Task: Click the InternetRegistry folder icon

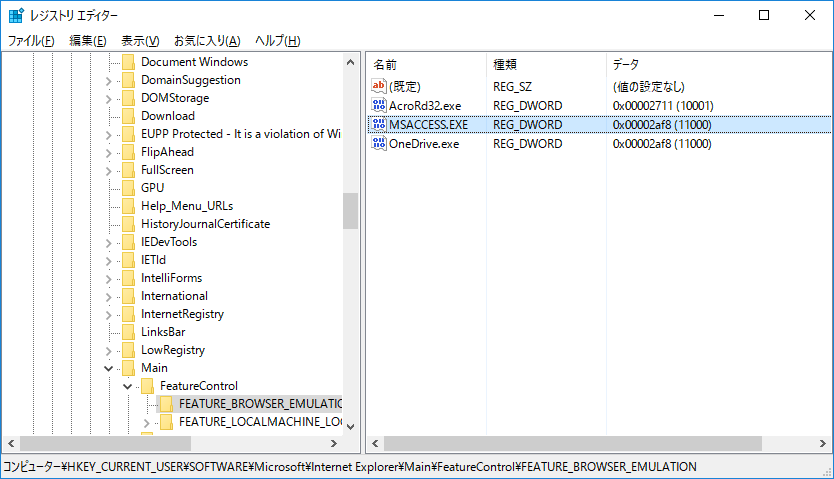Action: [x=128, y=314]
